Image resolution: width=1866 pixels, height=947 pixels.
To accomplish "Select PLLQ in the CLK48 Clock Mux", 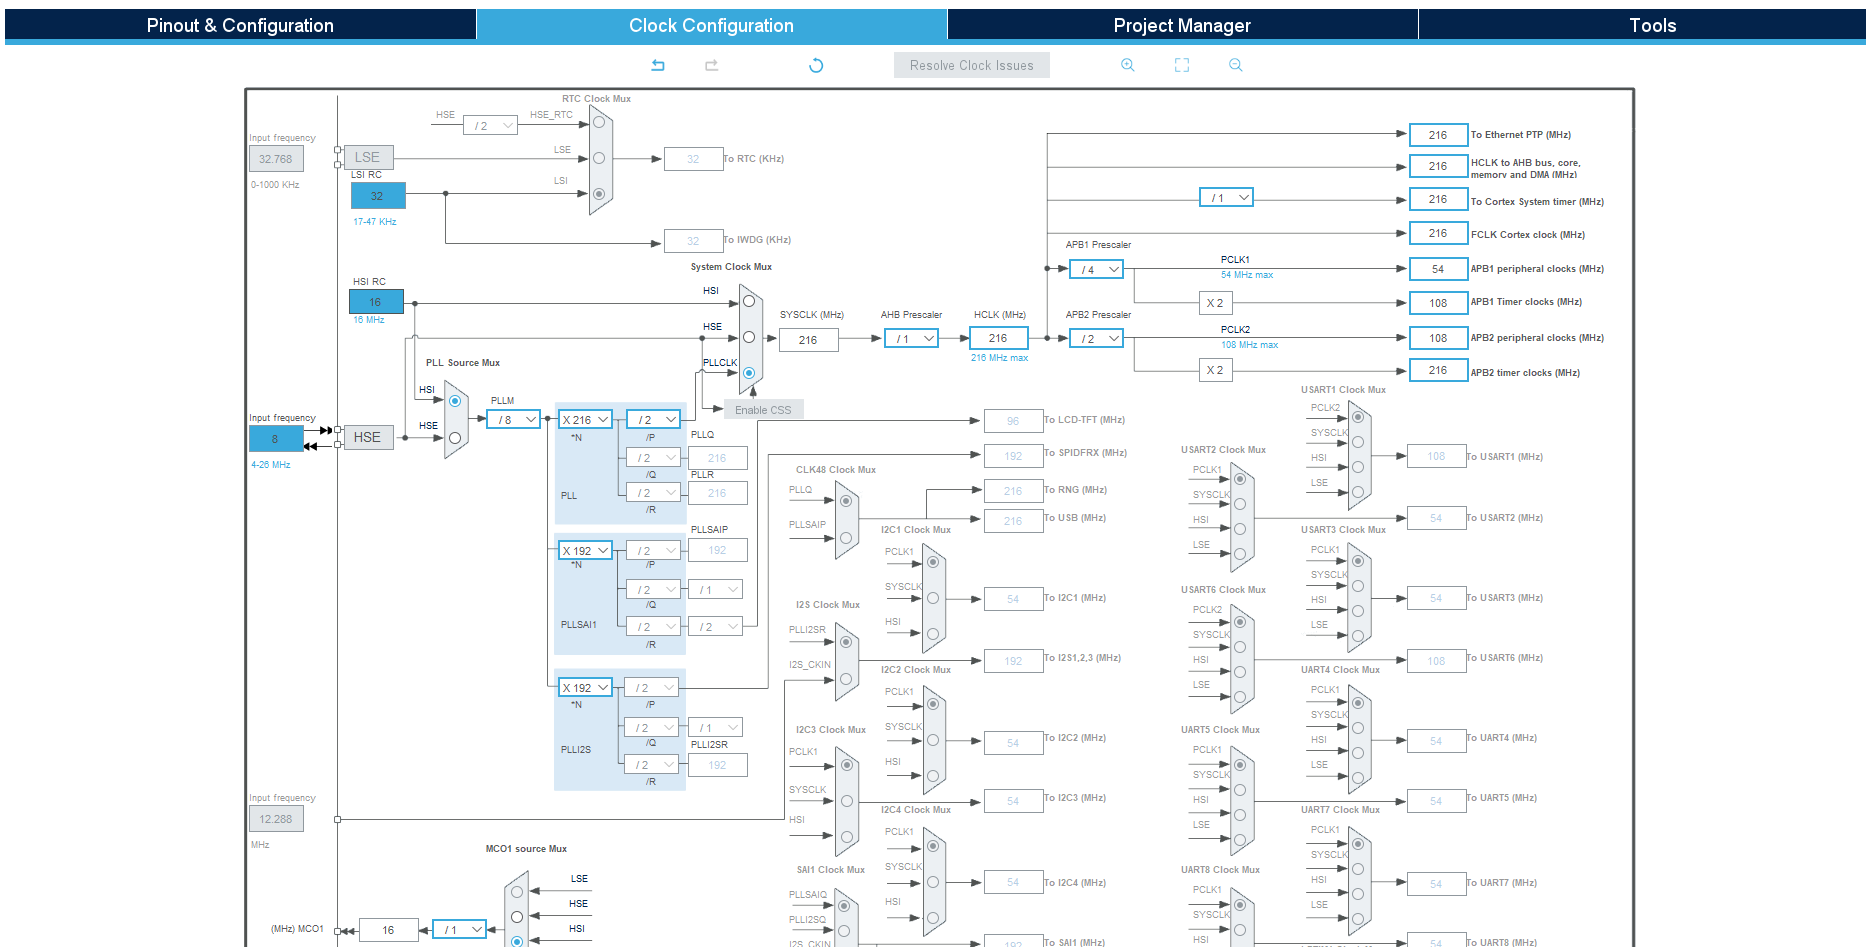I will [x=846, y=501].
